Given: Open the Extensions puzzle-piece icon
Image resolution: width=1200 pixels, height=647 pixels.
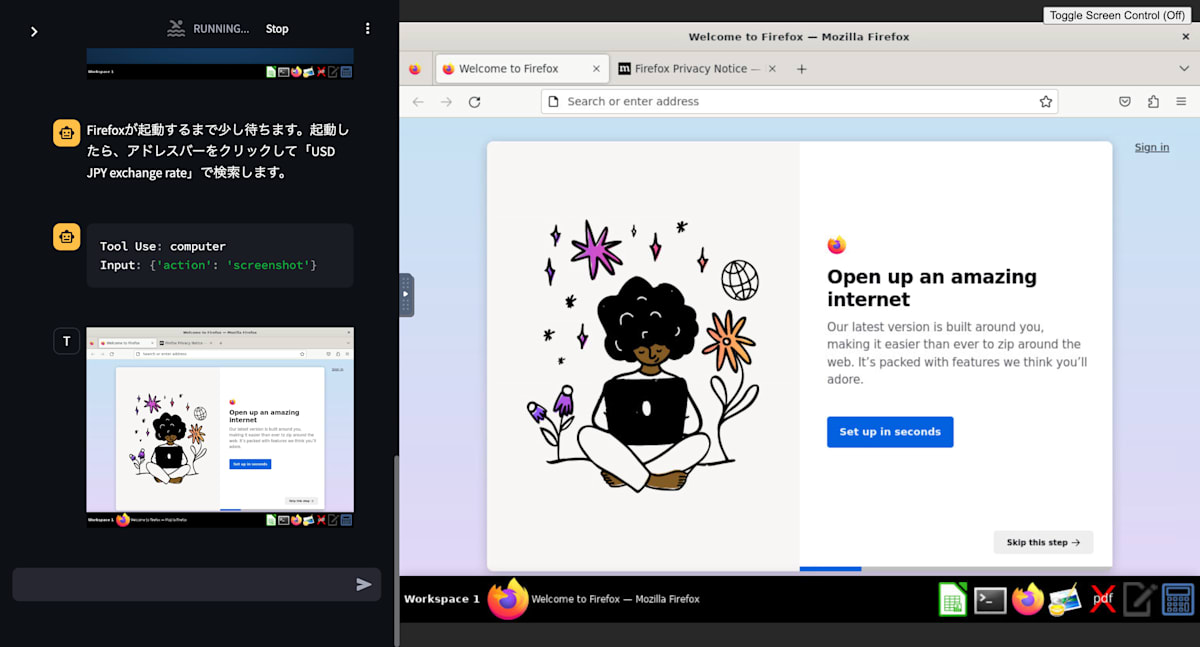Looking at the screenshot, I should [1153, 102].
